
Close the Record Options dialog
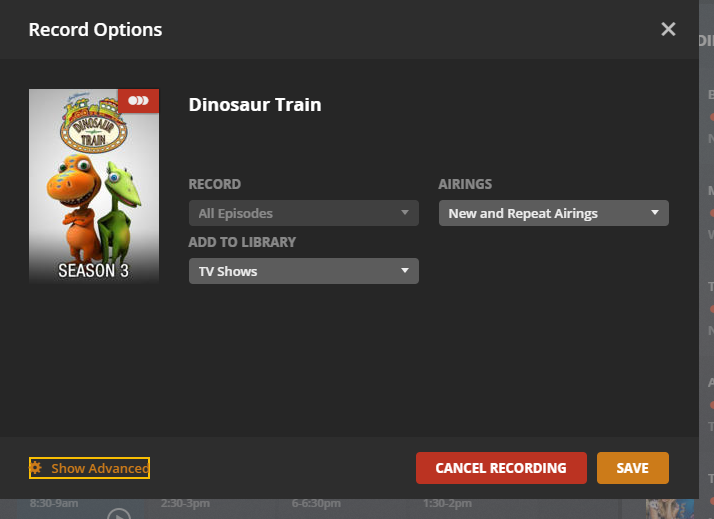tap(668, 29)
